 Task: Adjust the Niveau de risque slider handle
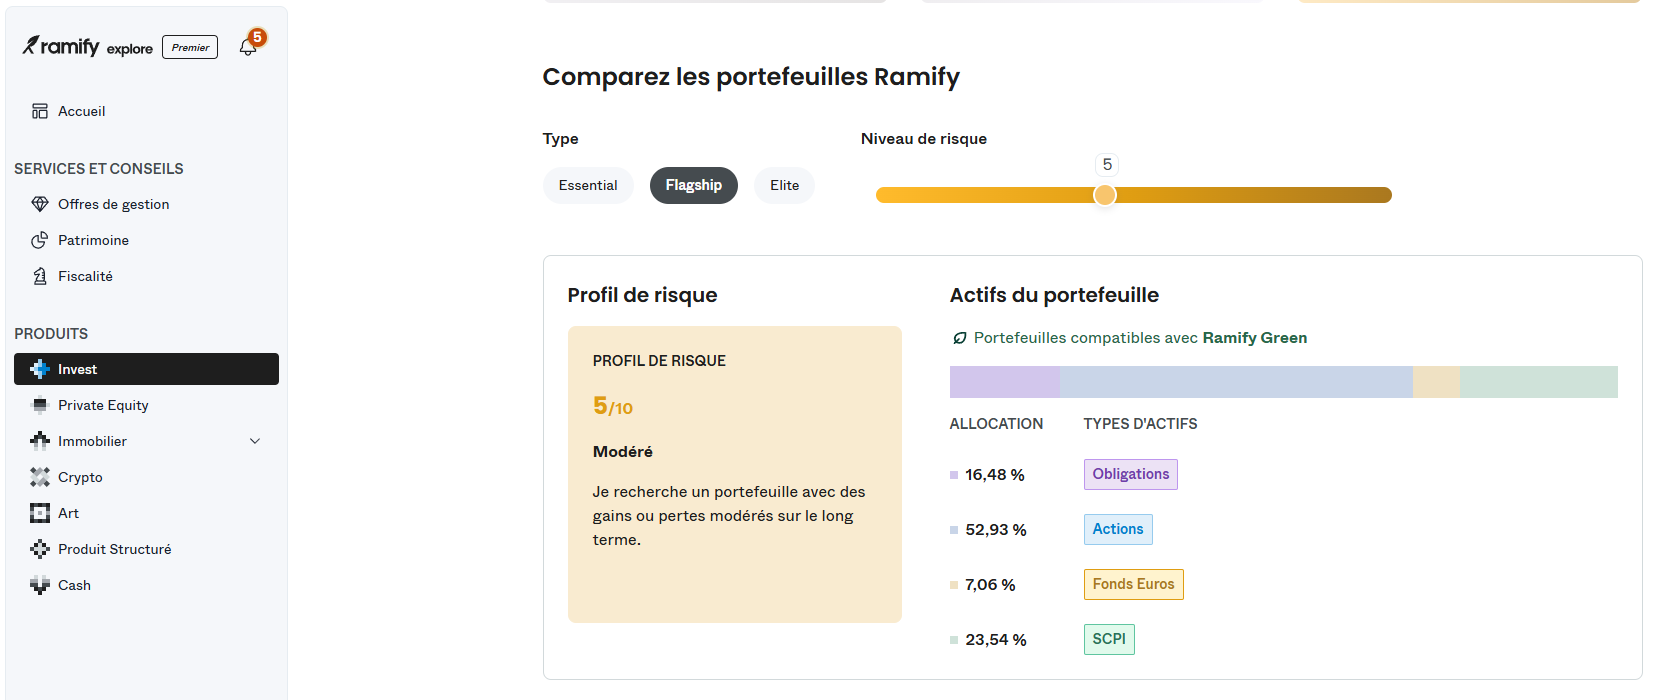pyautogui.click(x=1104, y=195)
